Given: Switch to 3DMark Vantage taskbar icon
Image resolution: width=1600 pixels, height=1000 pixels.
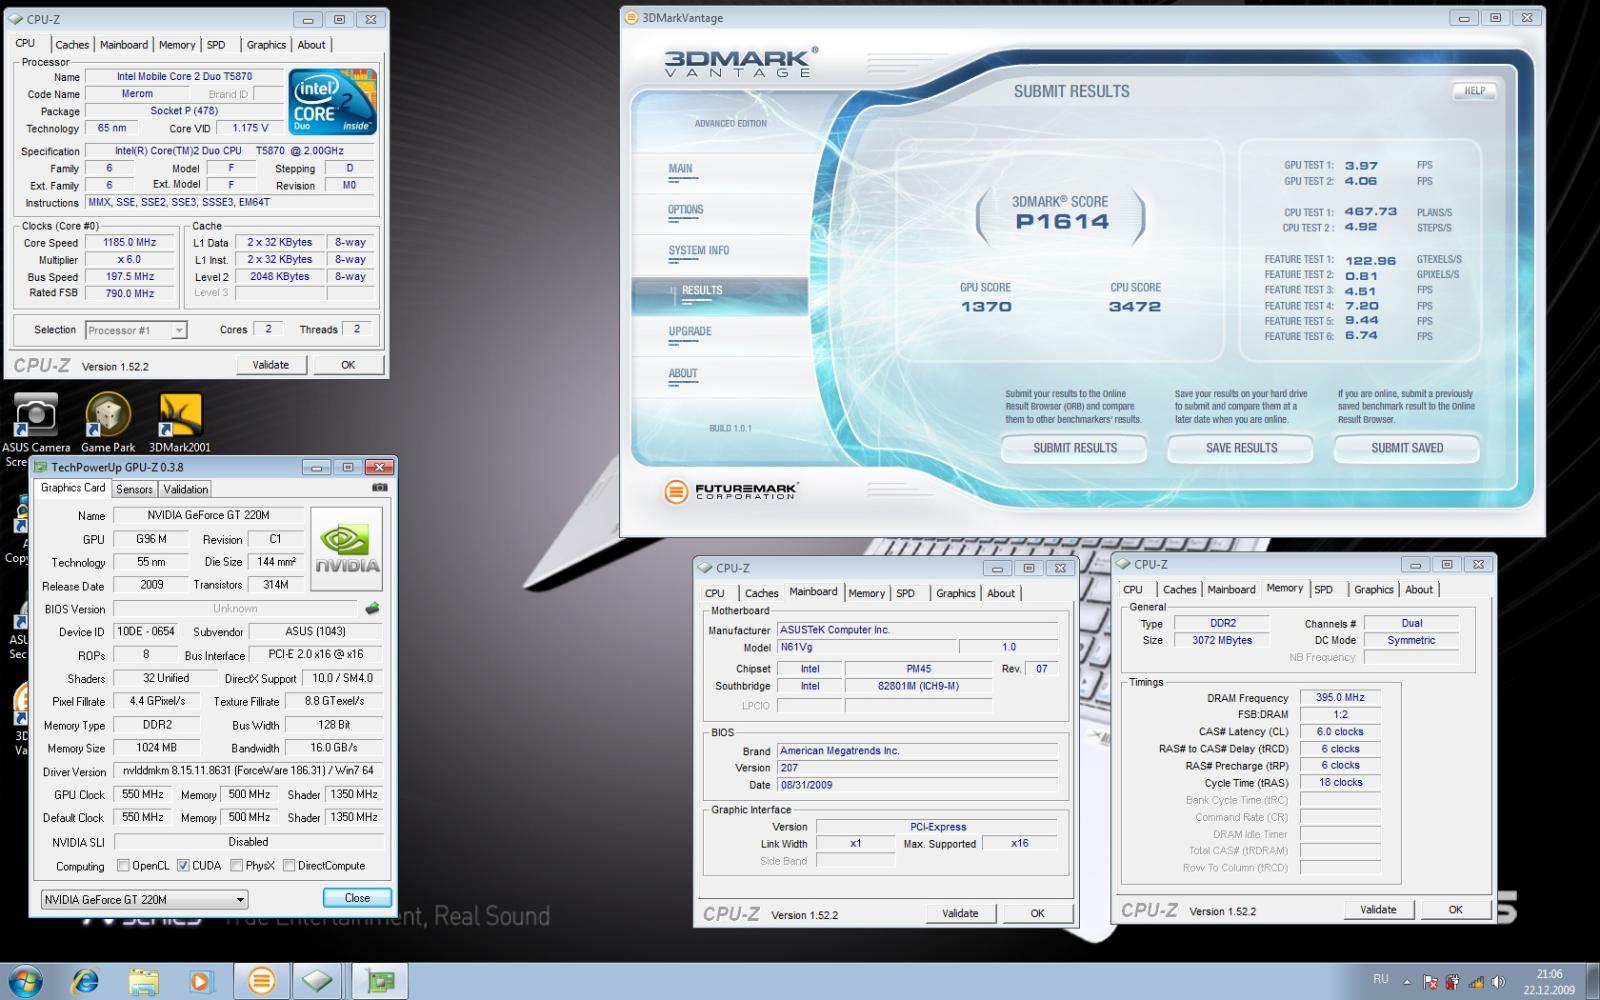Looking at the screenshot, I should [x=261, y=982].
